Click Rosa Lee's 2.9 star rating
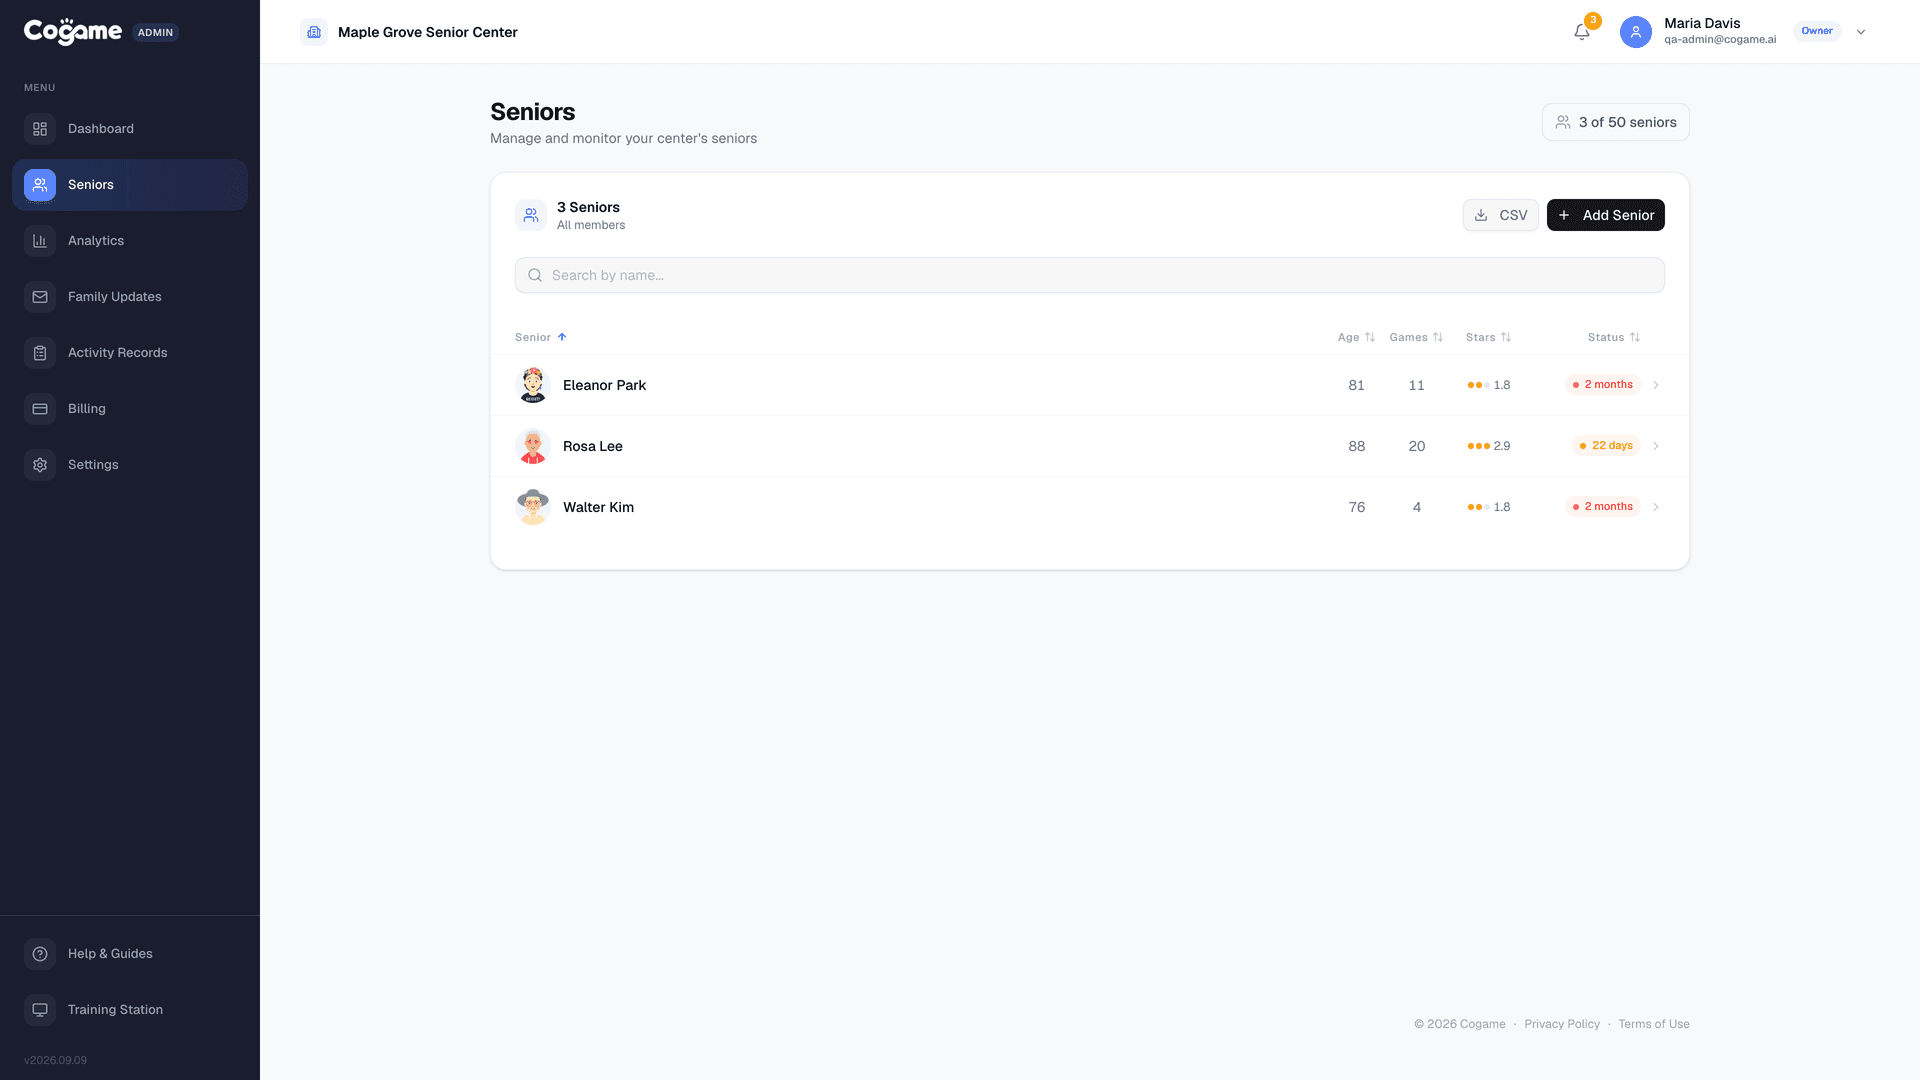The width and height of the screenshot is (1920, 1080). [x=1489, y=446]
